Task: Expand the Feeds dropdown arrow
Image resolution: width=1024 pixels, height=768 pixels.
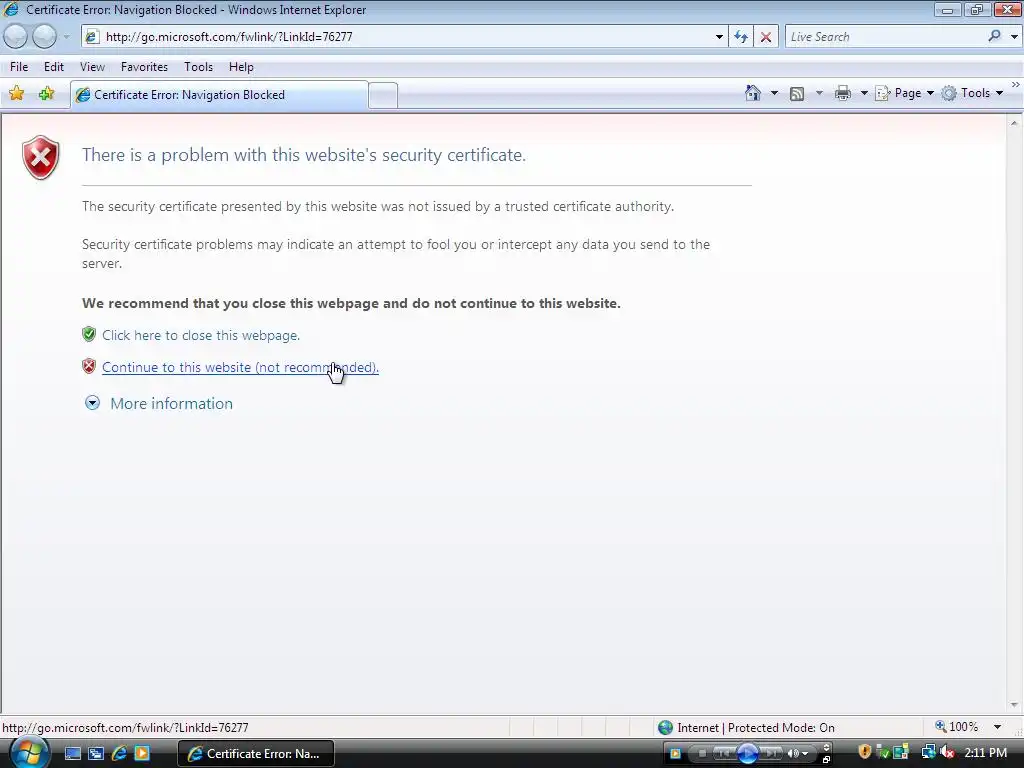Action: click(819, 93)
